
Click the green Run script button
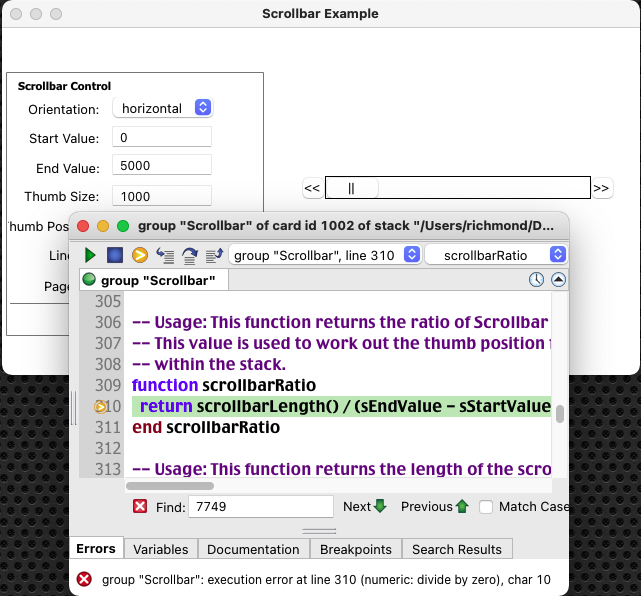click(90, 255)
